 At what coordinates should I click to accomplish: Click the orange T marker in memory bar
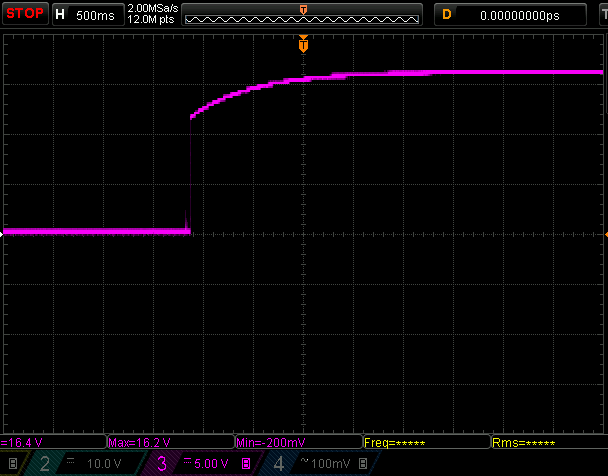pyautogui.click(x=304, y=10)
